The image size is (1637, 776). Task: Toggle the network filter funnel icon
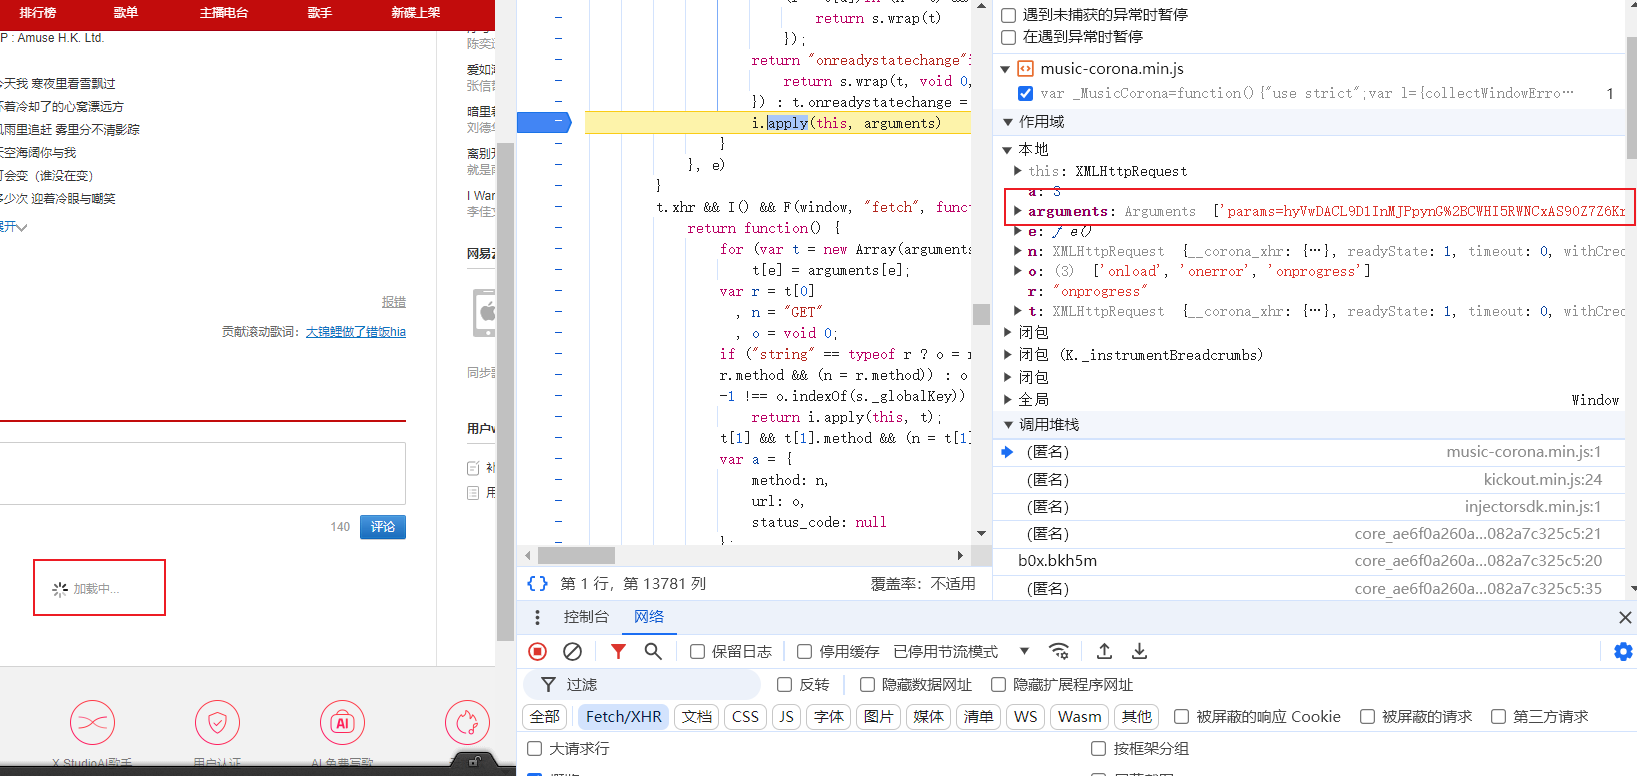[x=618, y=651]
